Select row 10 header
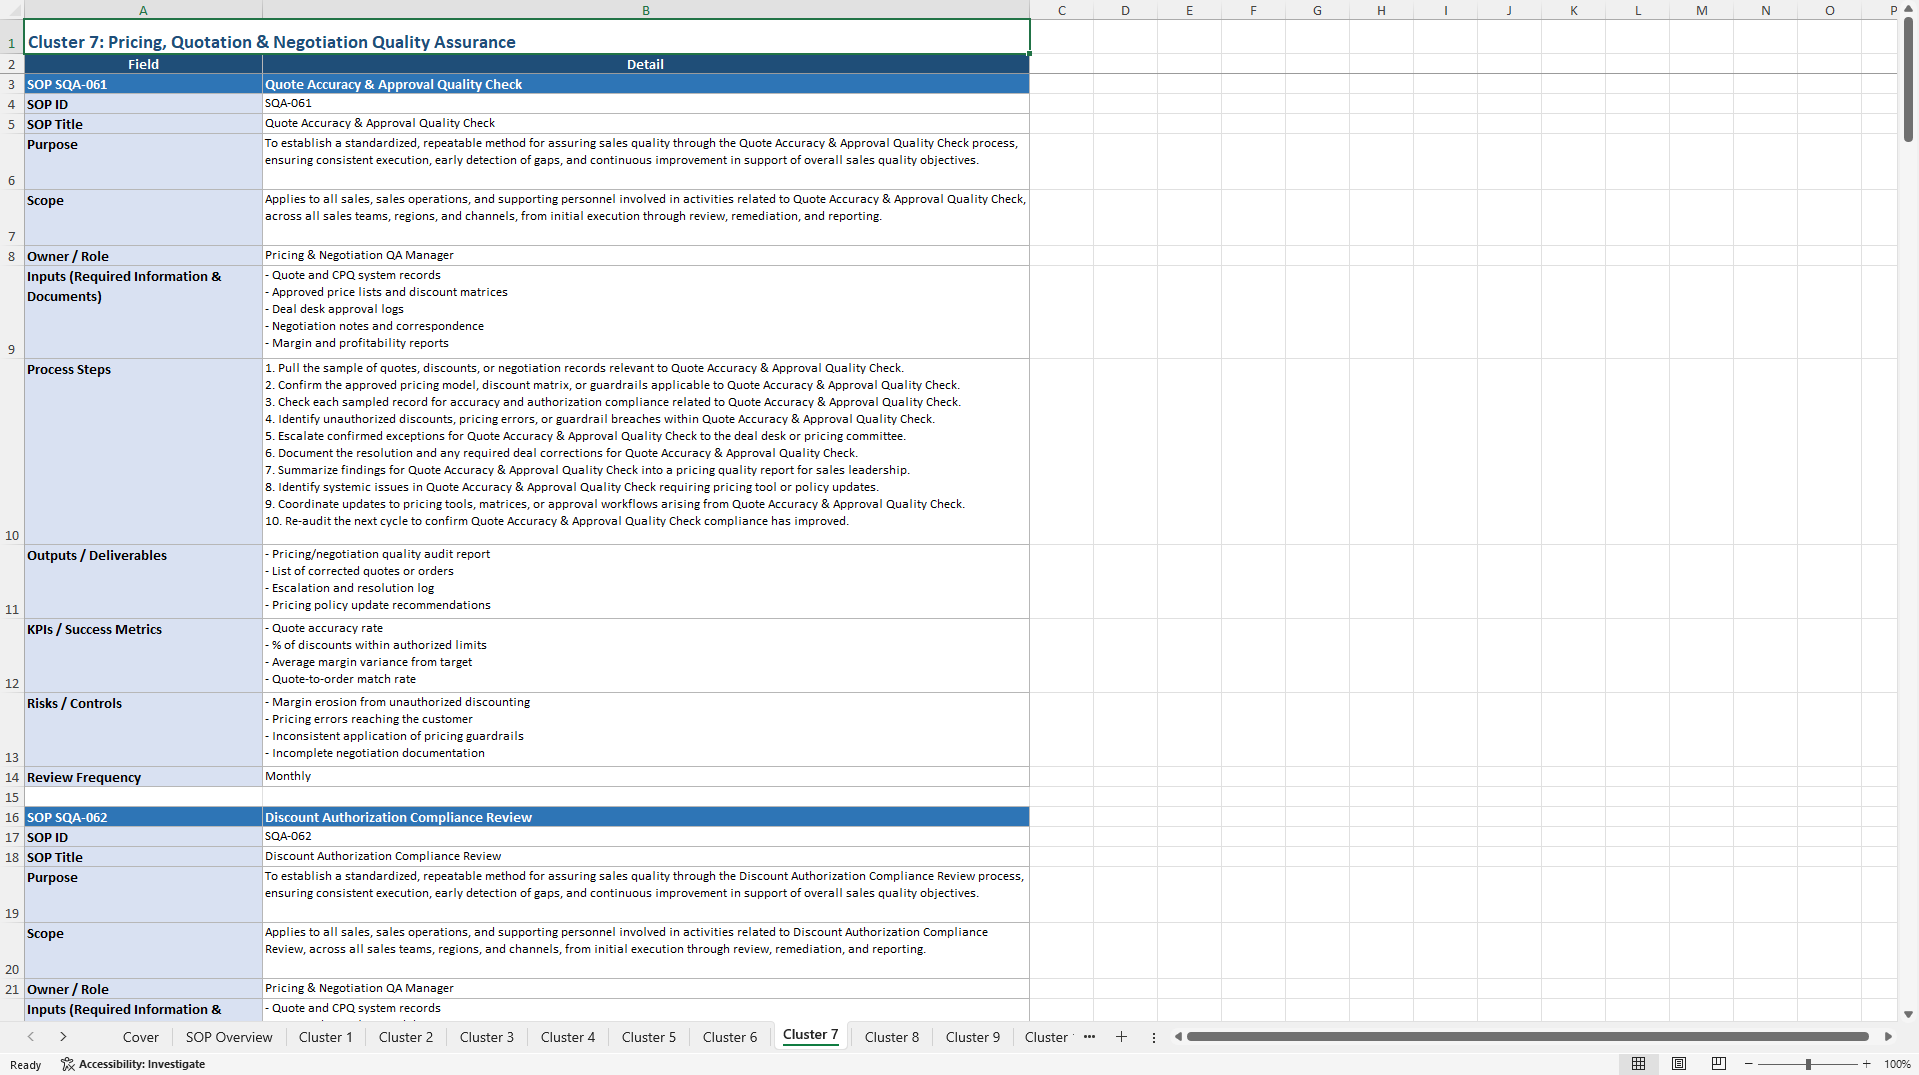This screenshot has width=1919, height=1075. tap(12, 451)
